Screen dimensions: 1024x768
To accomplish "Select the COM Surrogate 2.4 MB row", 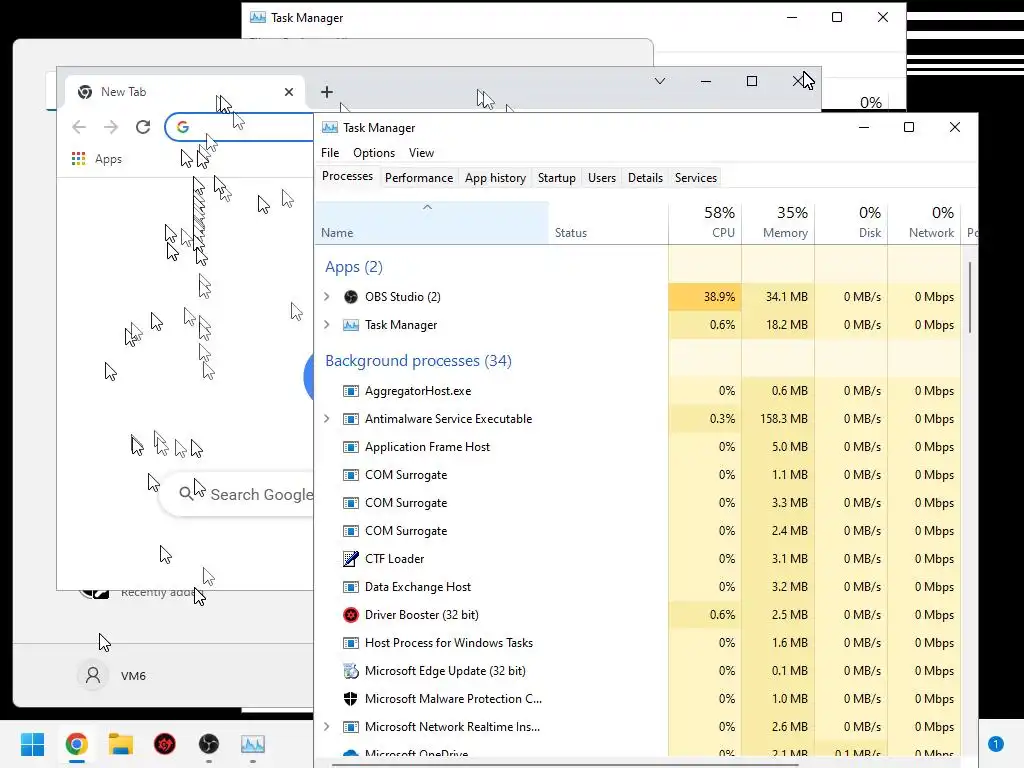I will pos(638,531).
